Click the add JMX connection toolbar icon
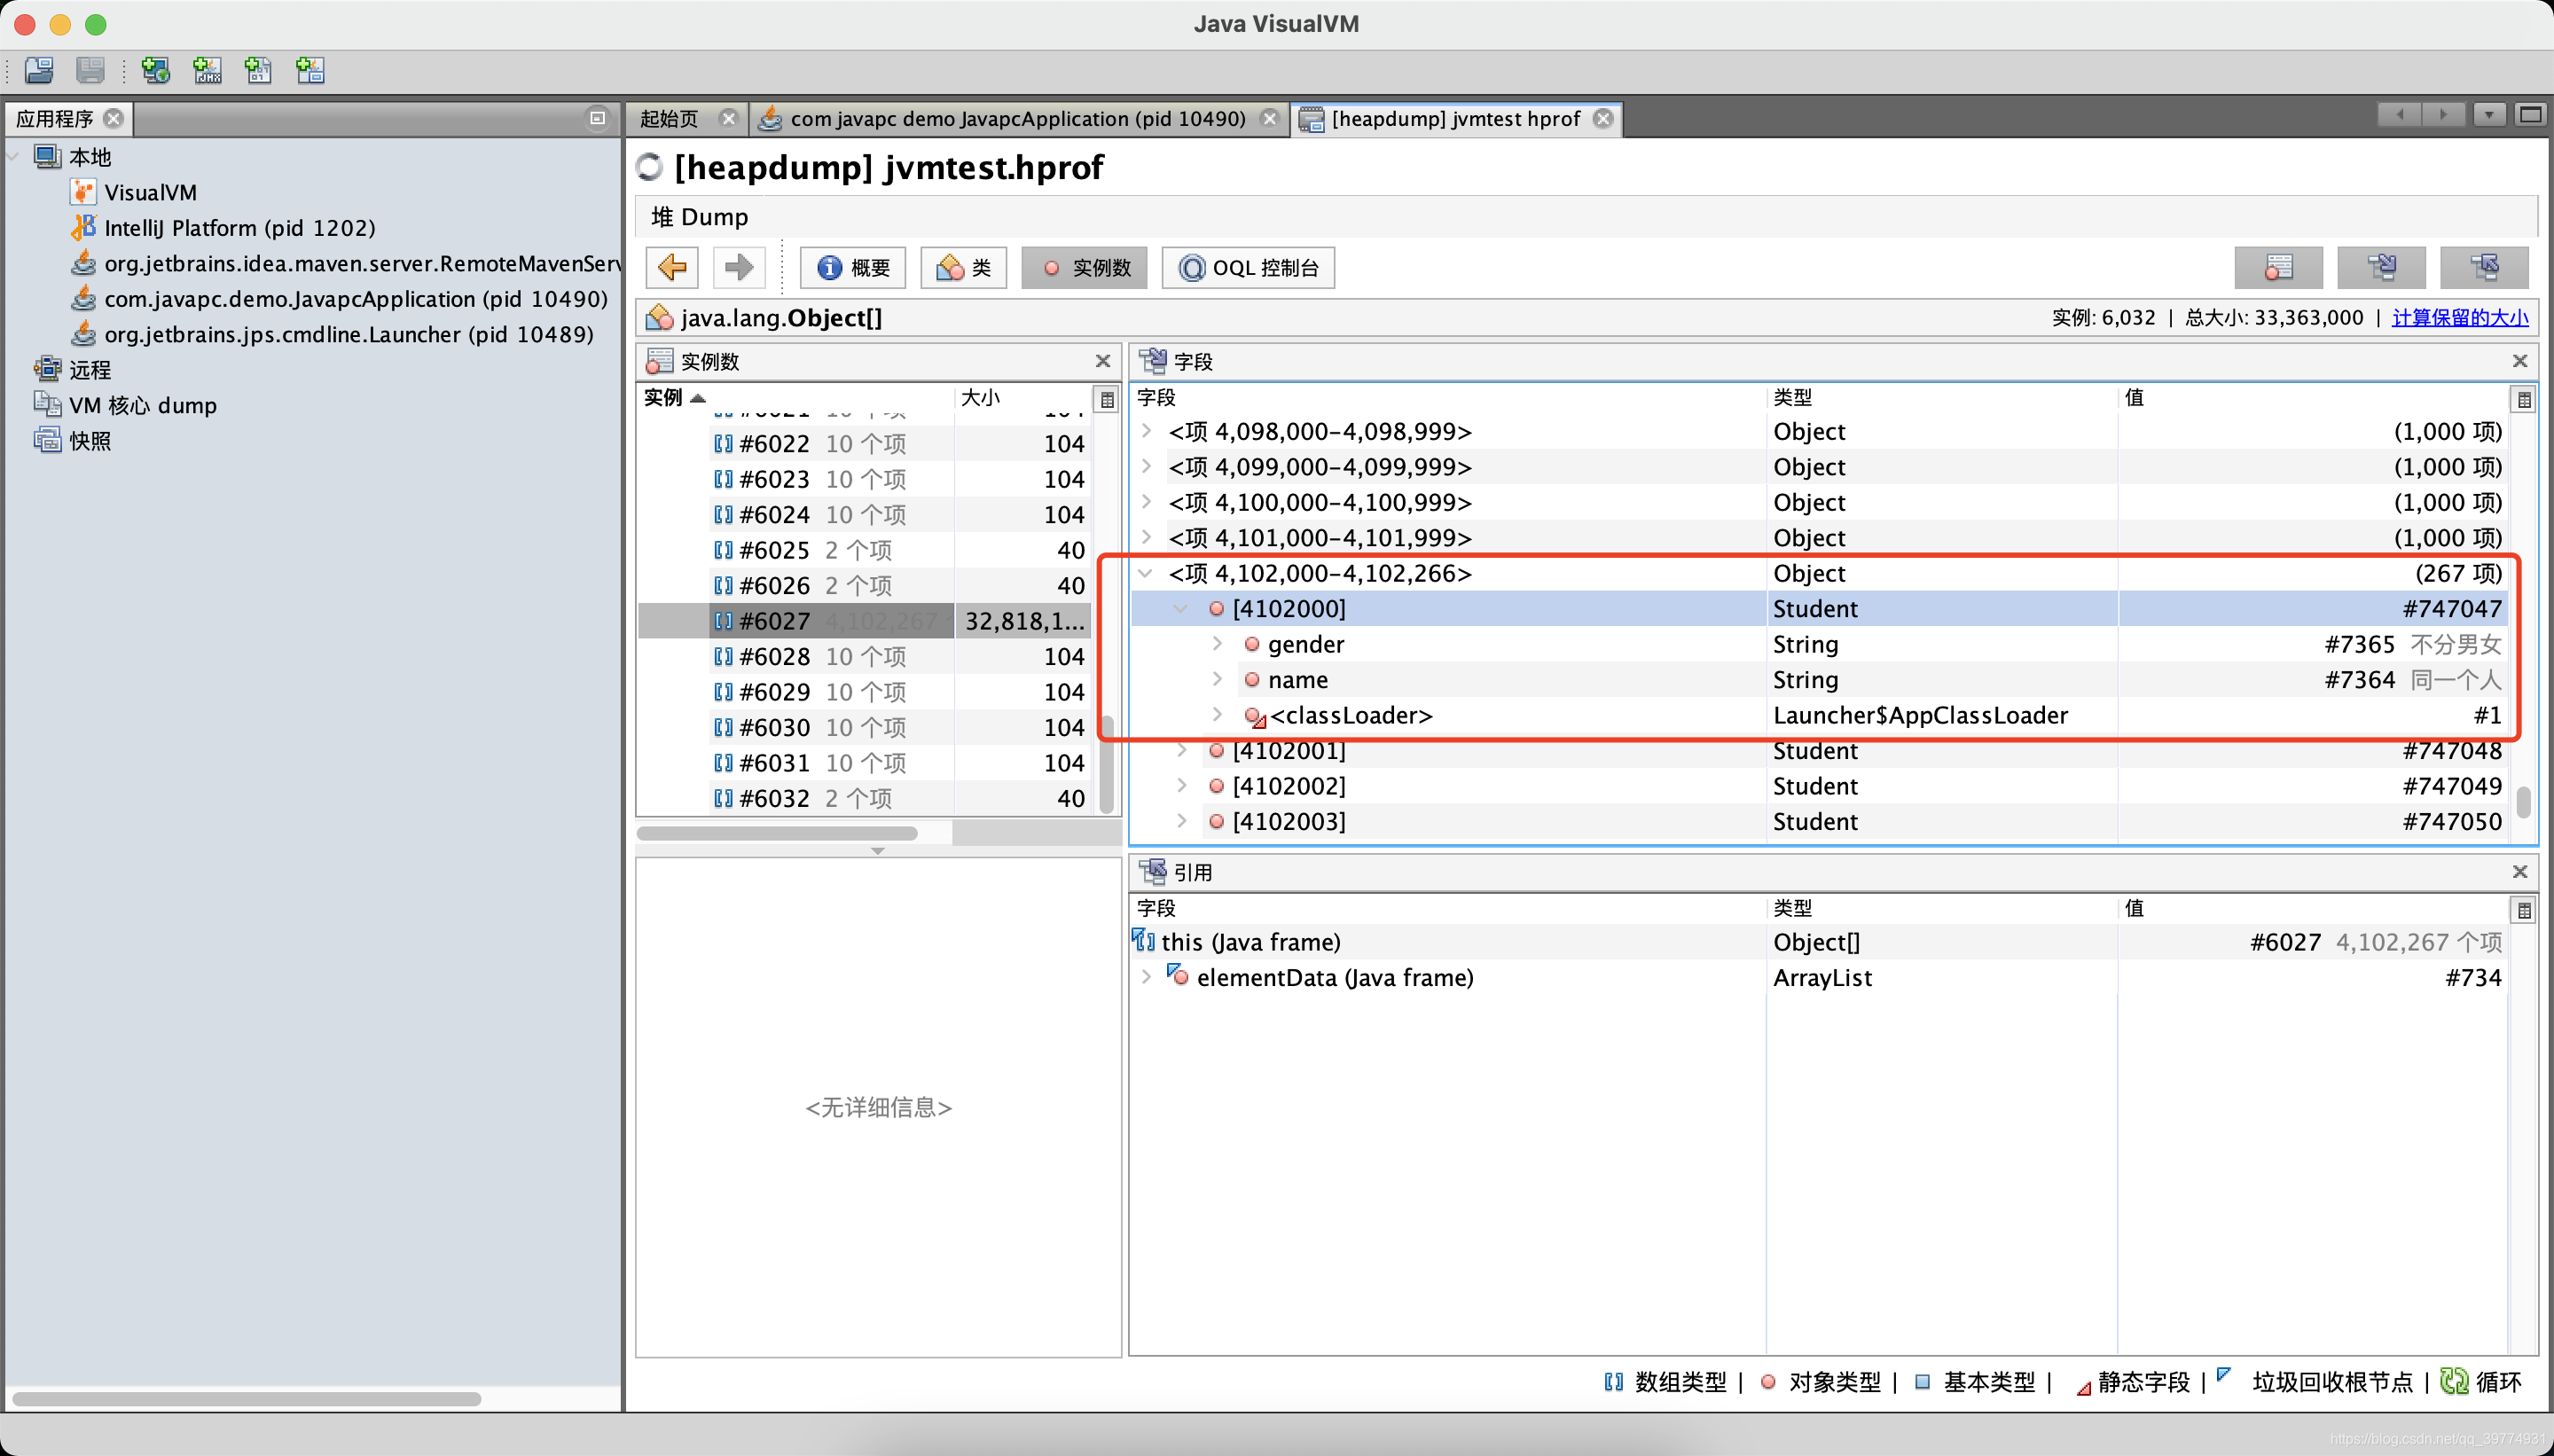 coord(207,70)
